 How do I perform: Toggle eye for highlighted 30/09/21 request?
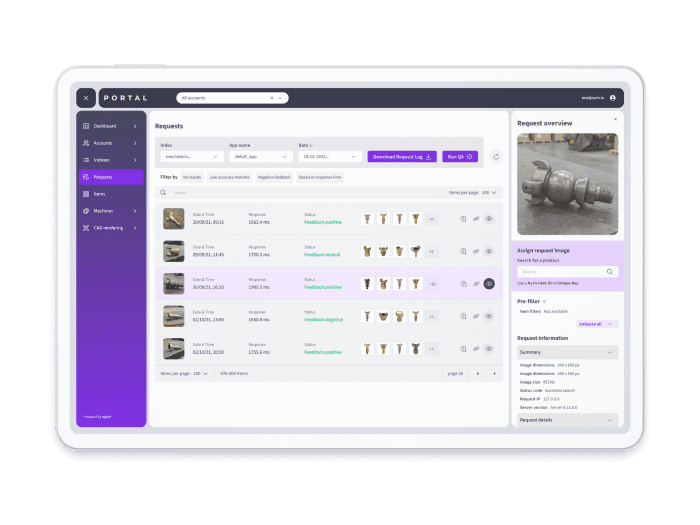point(489,284)
